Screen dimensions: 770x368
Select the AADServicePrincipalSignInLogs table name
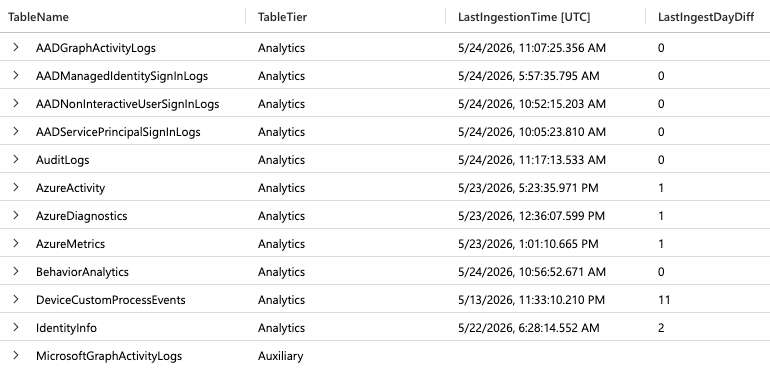(x=118, y=132)
